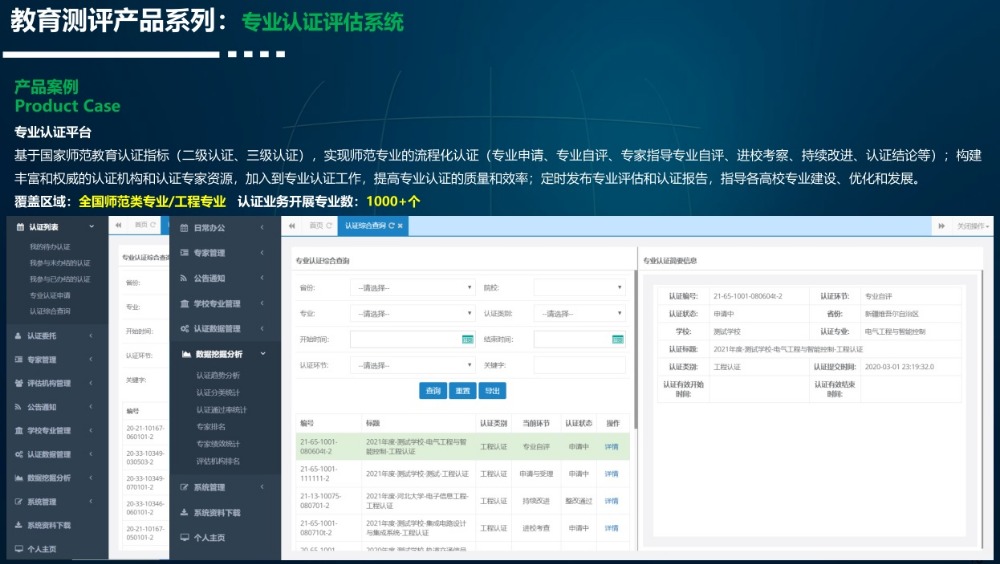Click the calendar icon beside 认证列表
Screen dimensions: 1000x564
point(20,227)
